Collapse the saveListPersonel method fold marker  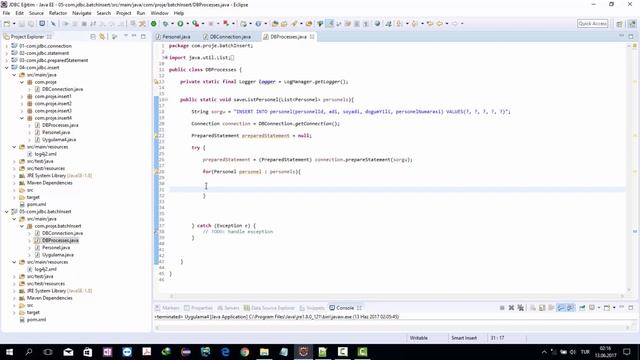pos(166,100)
